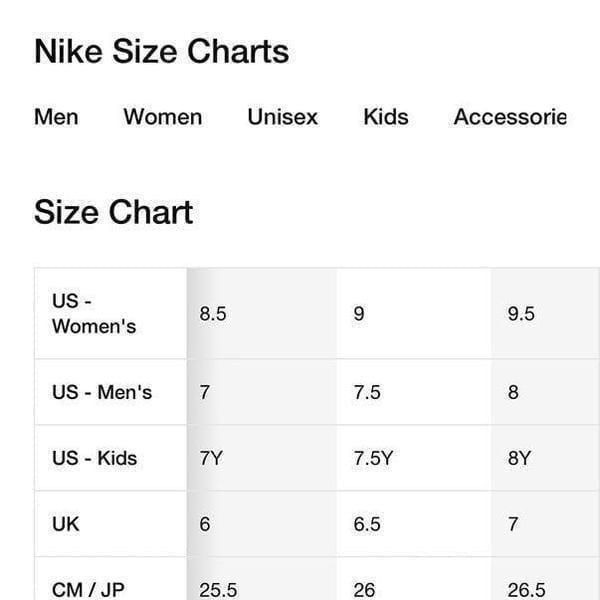Select the UK 6.5 size cell

point(414,524)
